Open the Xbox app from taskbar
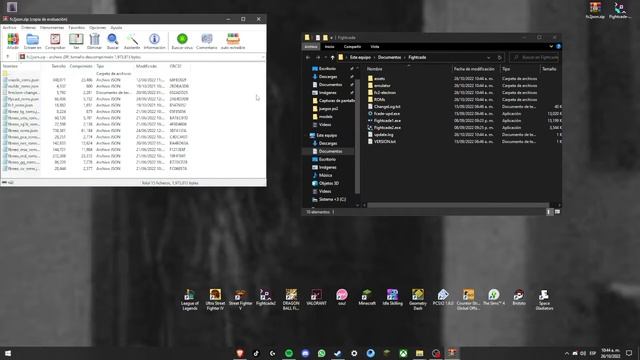This screenshot has width=640, height=360. tap(403, 353)
